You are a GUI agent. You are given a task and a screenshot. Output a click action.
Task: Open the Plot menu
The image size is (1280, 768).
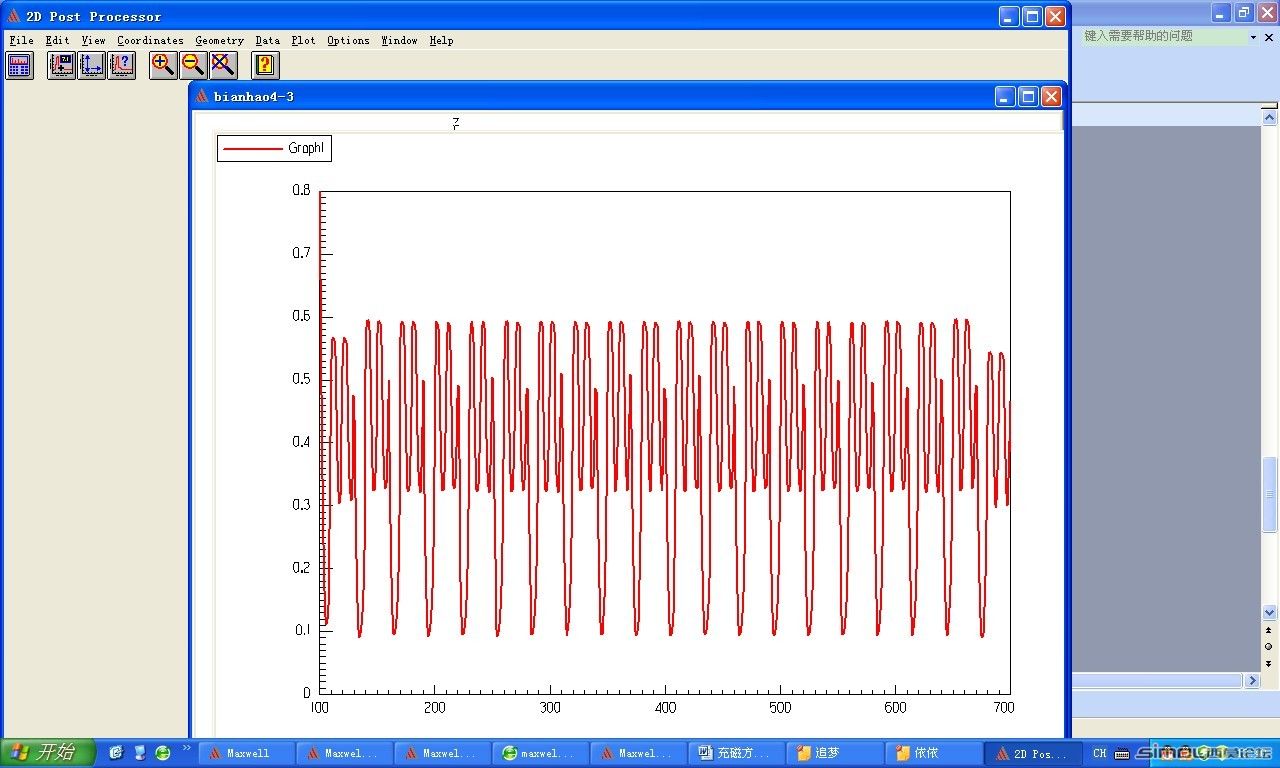point(303,41)
